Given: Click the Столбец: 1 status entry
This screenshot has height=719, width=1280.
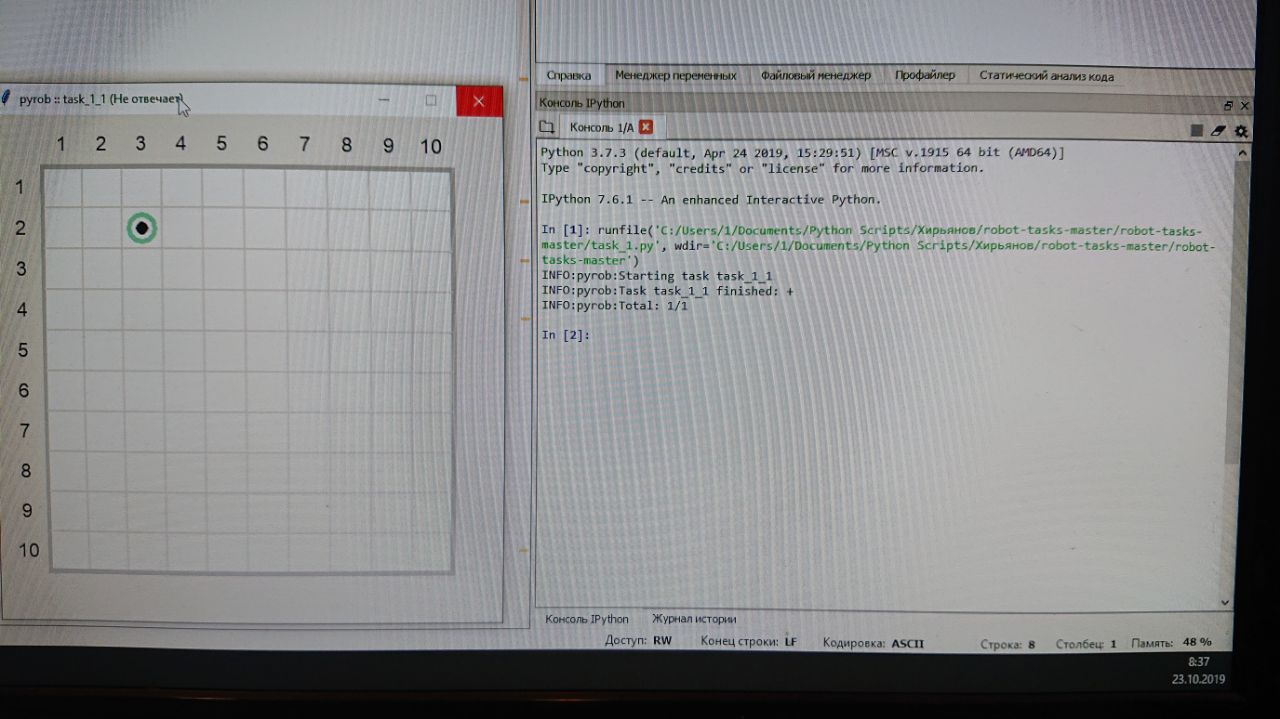Looking at the screenshot, I should tap(1086, 644).
